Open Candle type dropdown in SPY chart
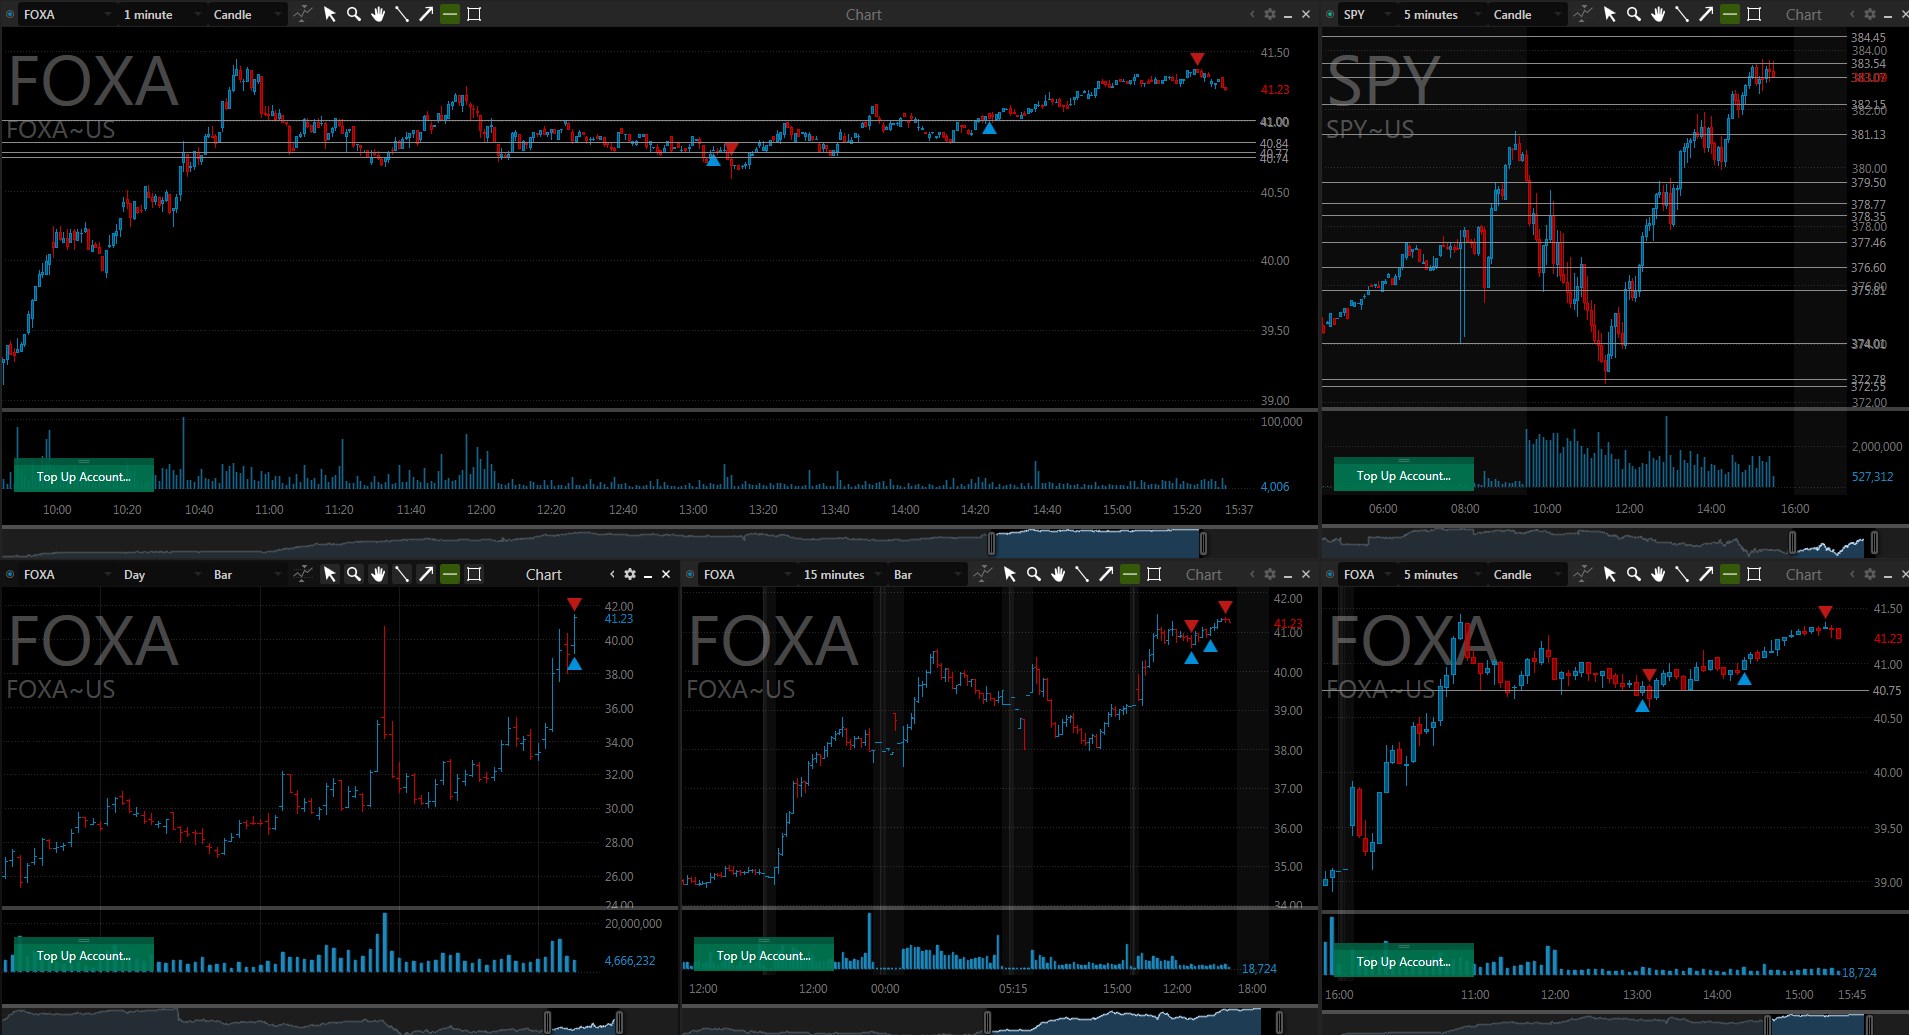This screenshot has height=1035, width=1909. [1527, 14]
